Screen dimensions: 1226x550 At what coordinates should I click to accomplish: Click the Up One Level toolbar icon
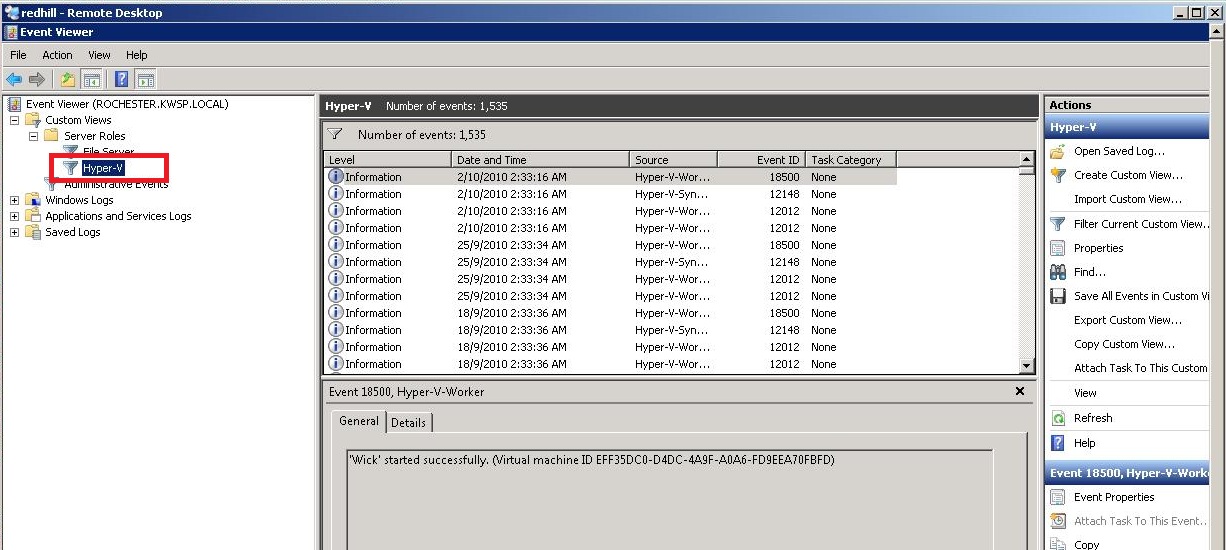click(67, 80)
